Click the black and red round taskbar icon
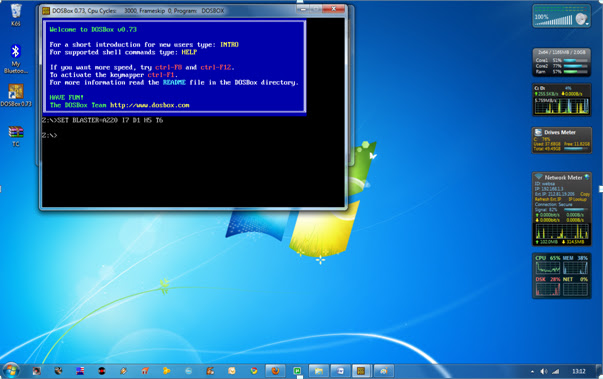 (102, 371)
